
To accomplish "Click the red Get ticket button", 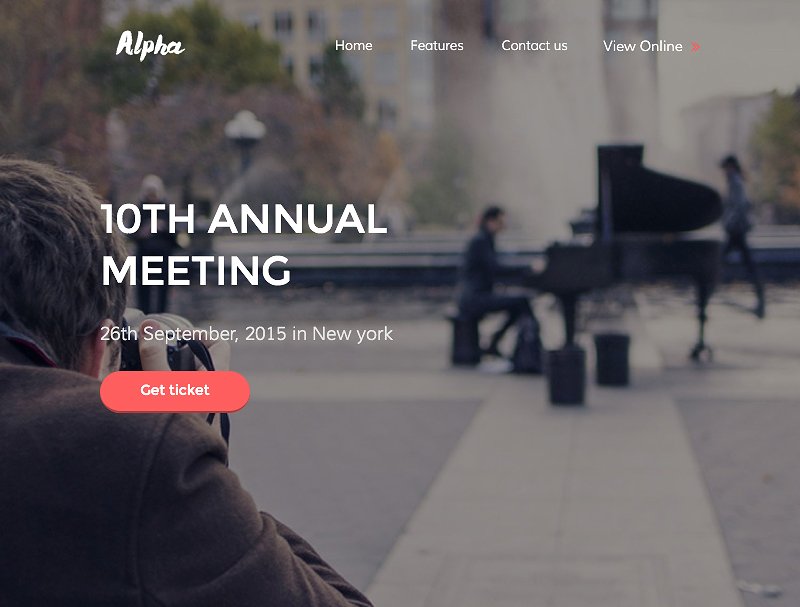I will (175, 391).
